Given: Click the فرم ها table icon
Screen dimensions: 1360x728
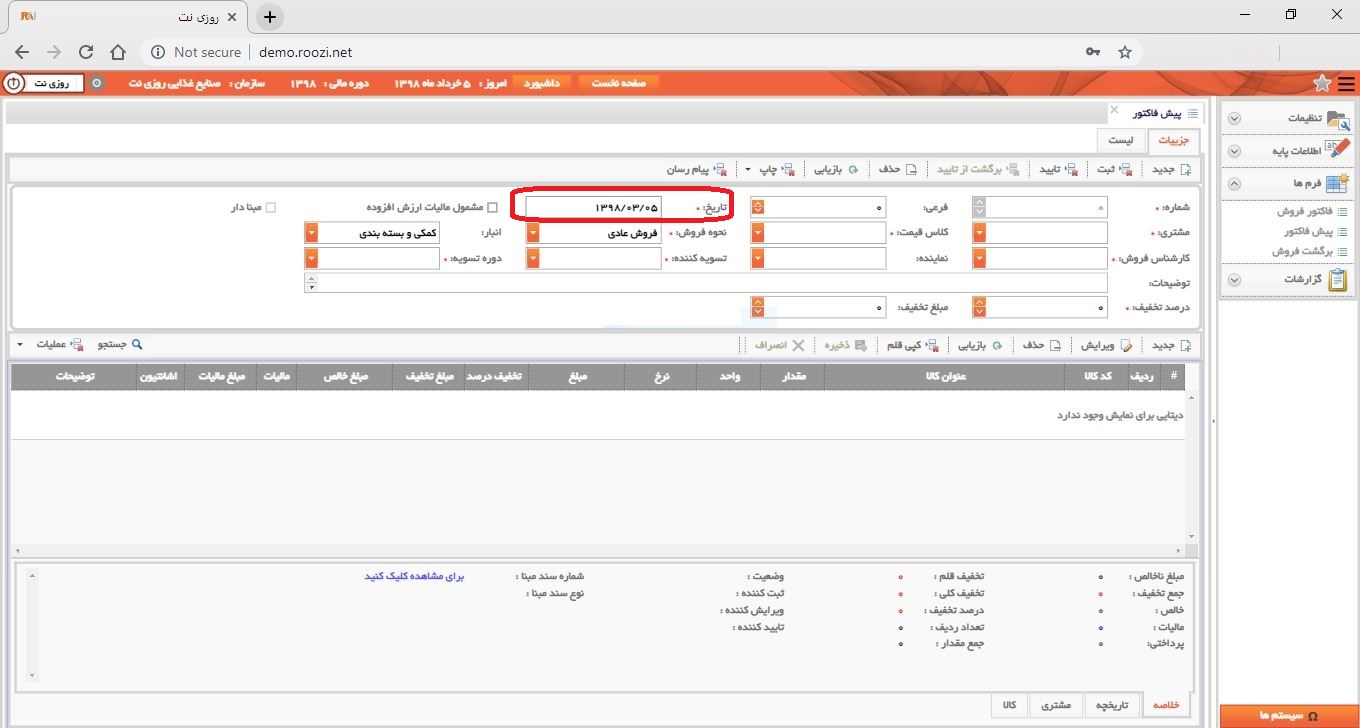Looking at the screenshot, I should tap(1338, 183).
